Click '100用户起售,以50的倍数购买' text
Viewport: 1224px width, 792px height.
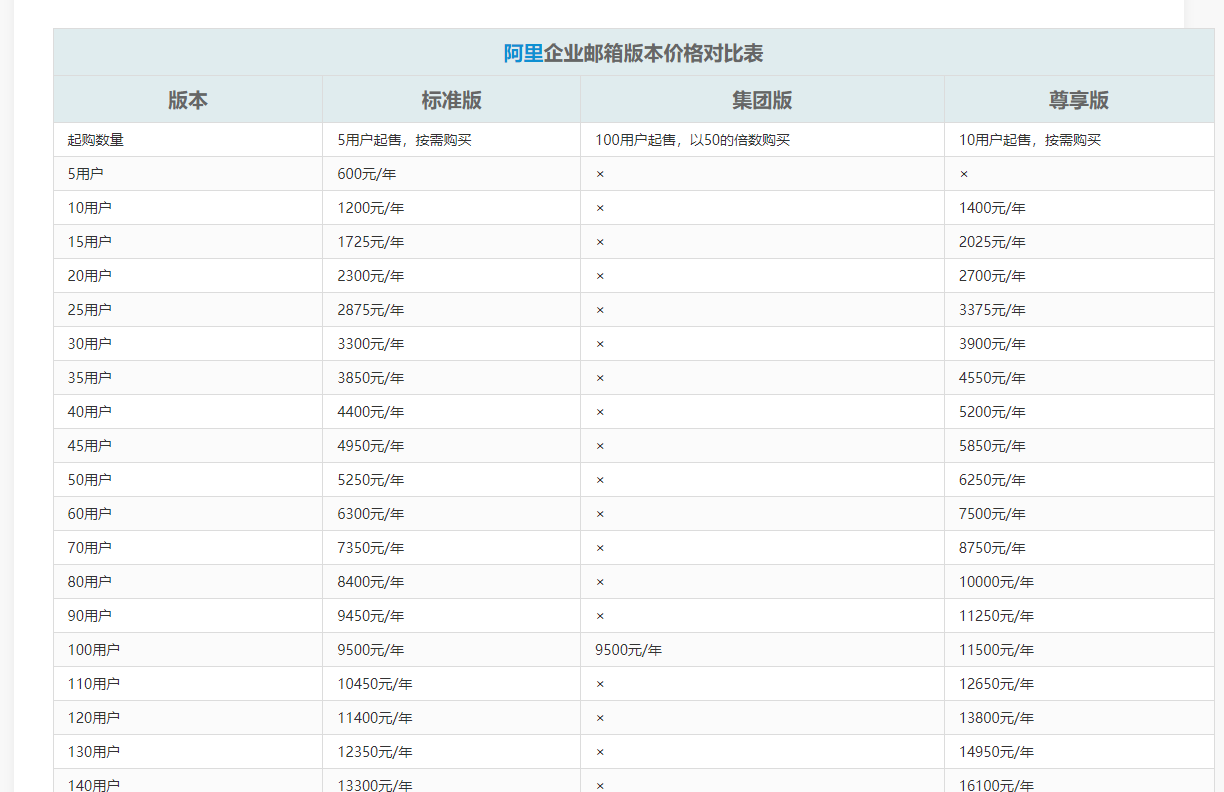pyautogui.click(x=692, y=140)
